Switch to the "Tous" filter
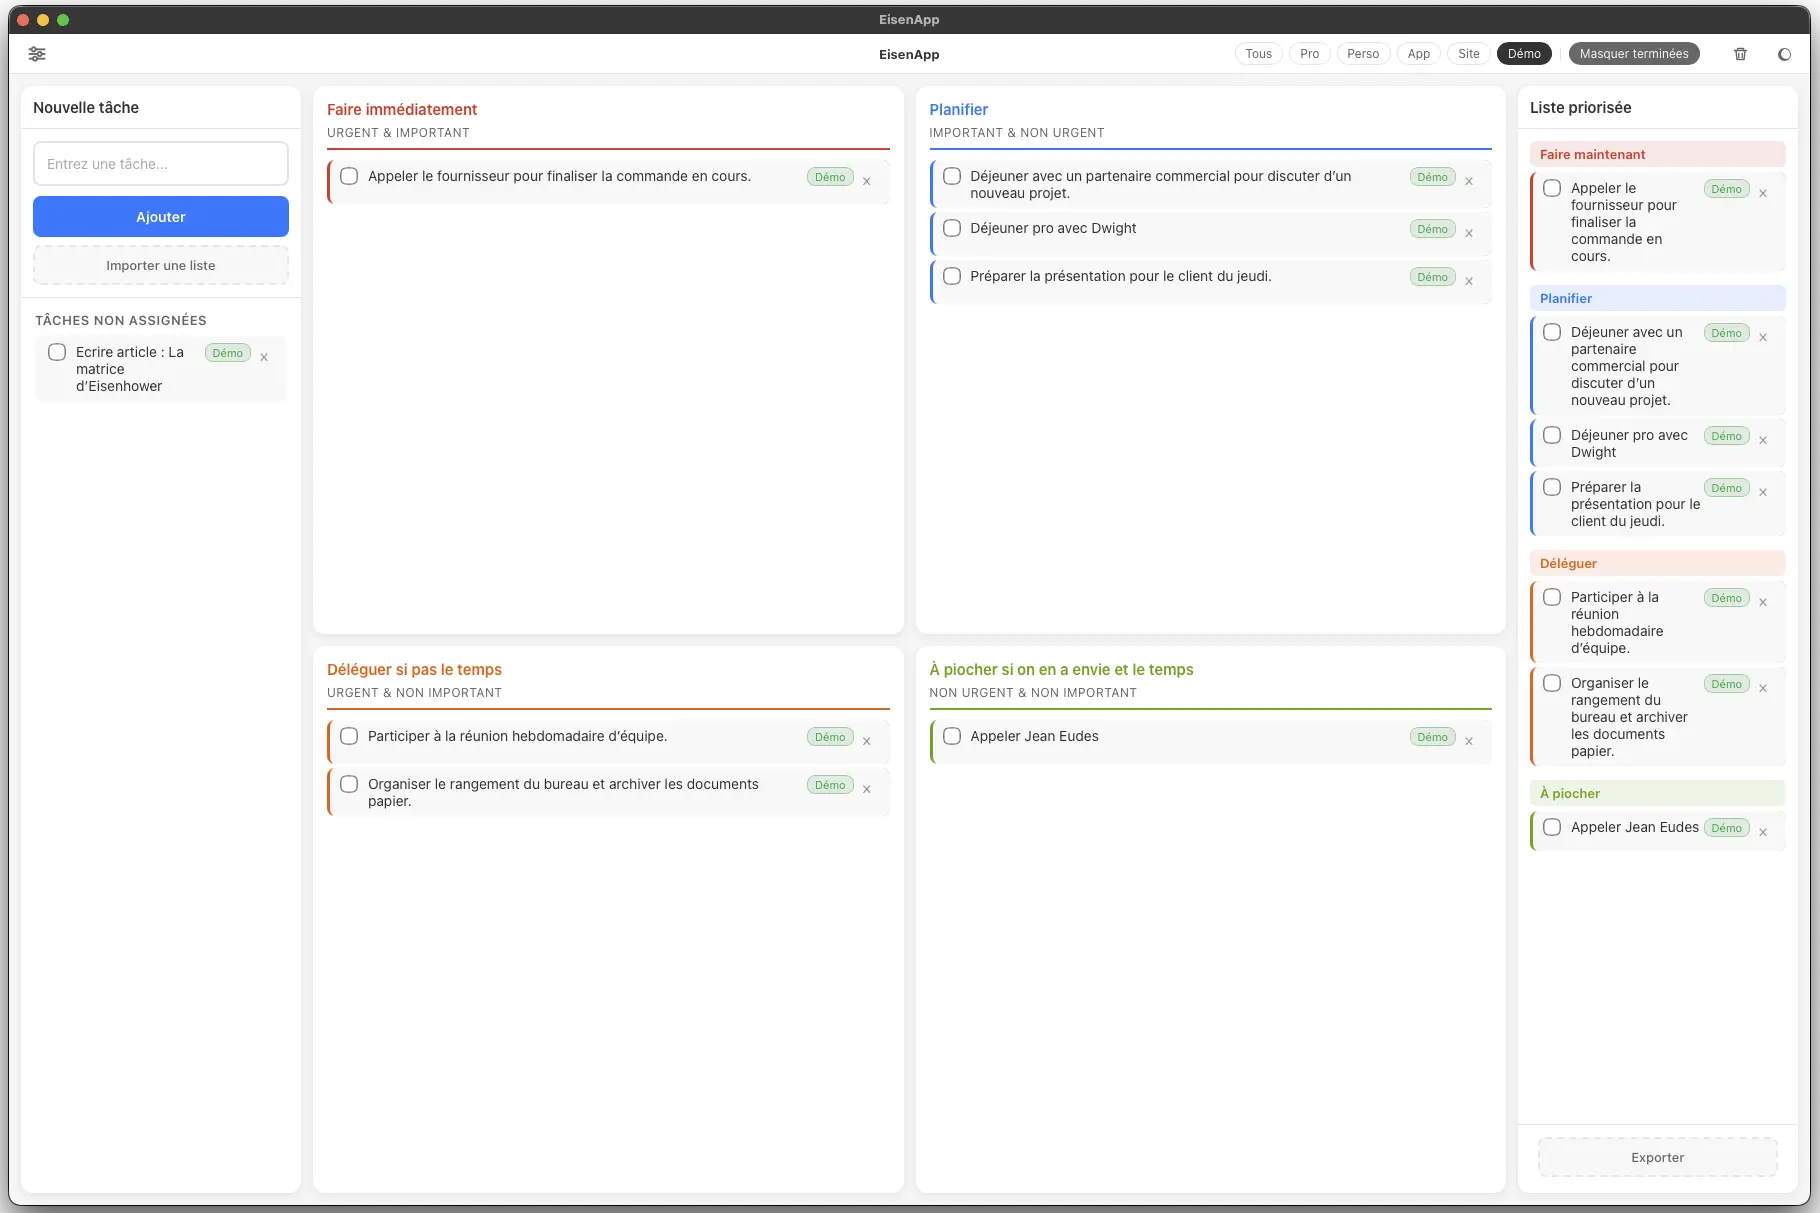Viewport: 1820px width, 1213px height. [1258, 53]
